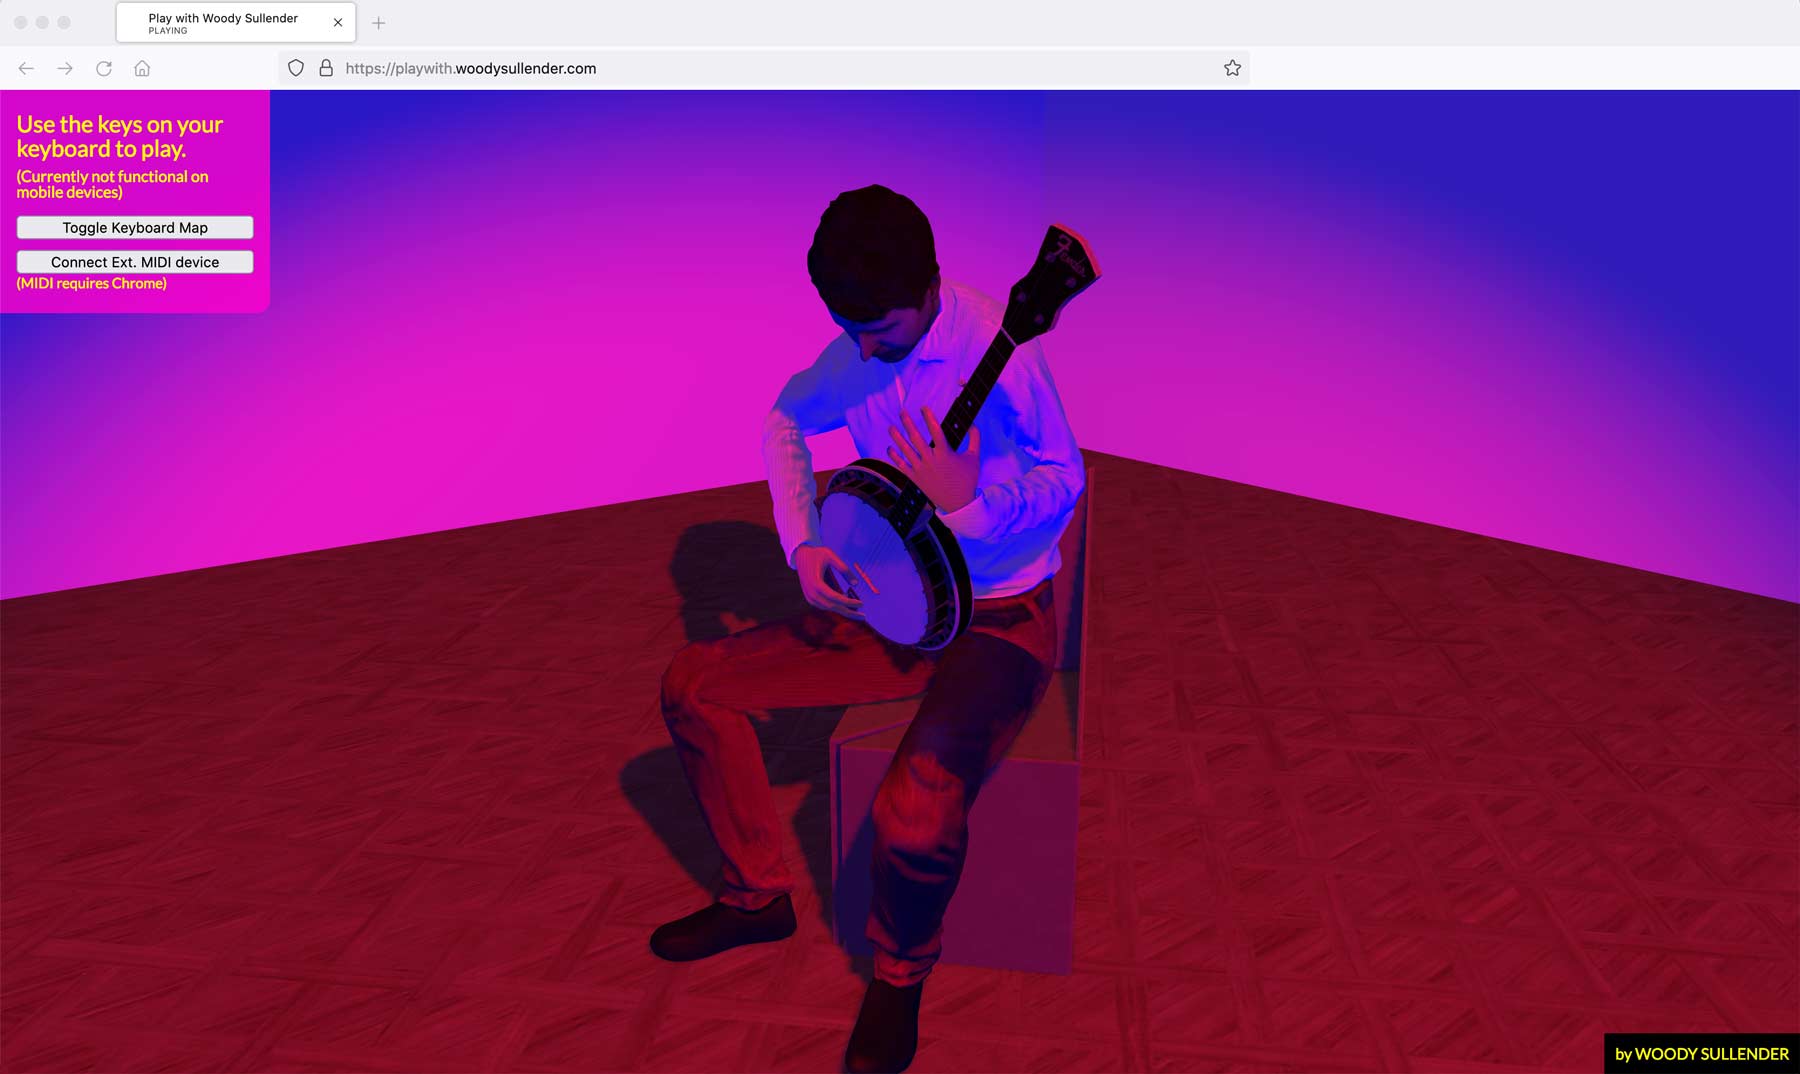View site security via the padlock icon
The width and height of the screenshot is (1800, 1074).
pos(326,68)
